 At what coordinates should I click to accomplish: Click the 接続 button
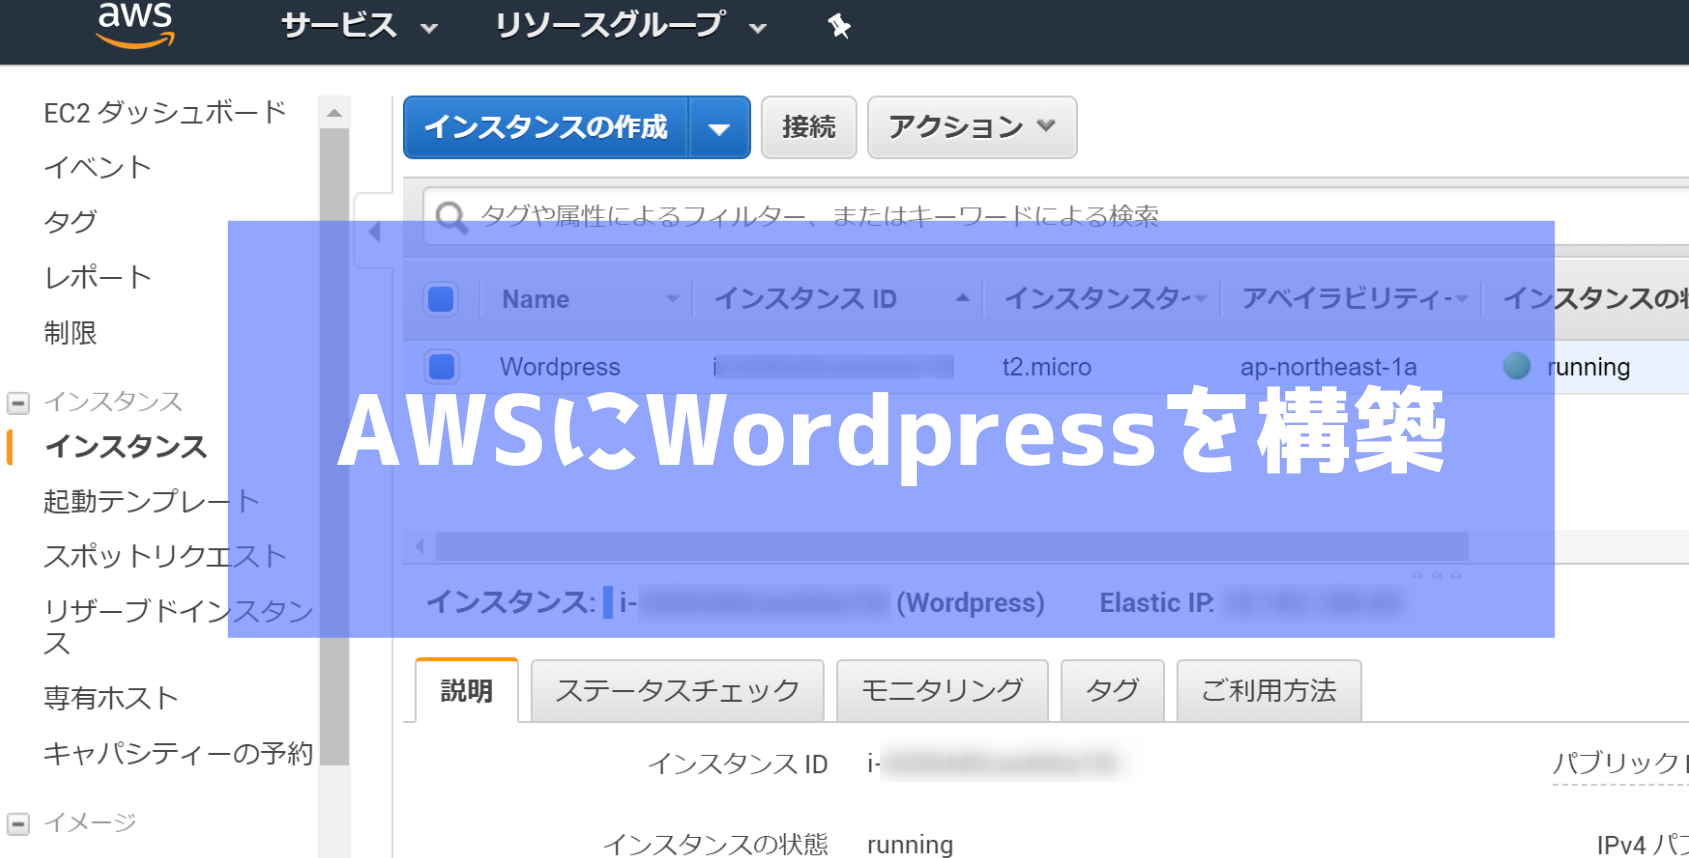point(809,127)
